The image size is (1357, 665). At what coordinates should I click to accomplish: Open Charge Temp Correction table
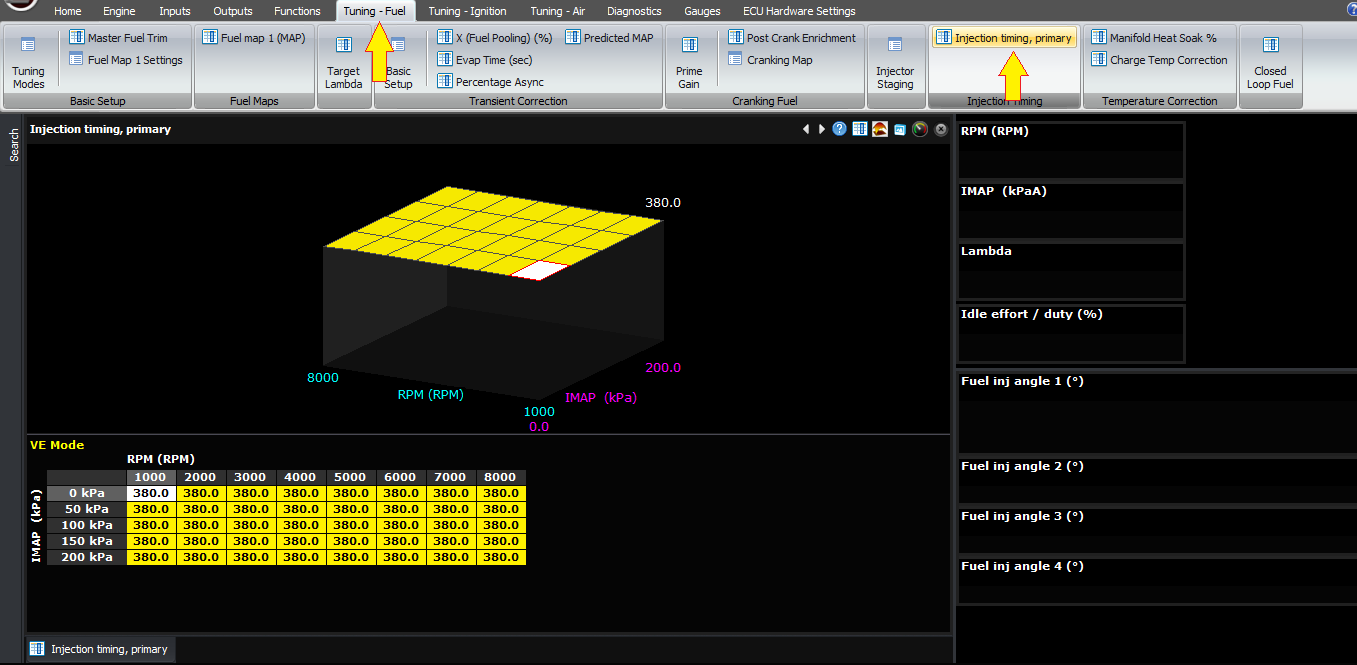1159,60
